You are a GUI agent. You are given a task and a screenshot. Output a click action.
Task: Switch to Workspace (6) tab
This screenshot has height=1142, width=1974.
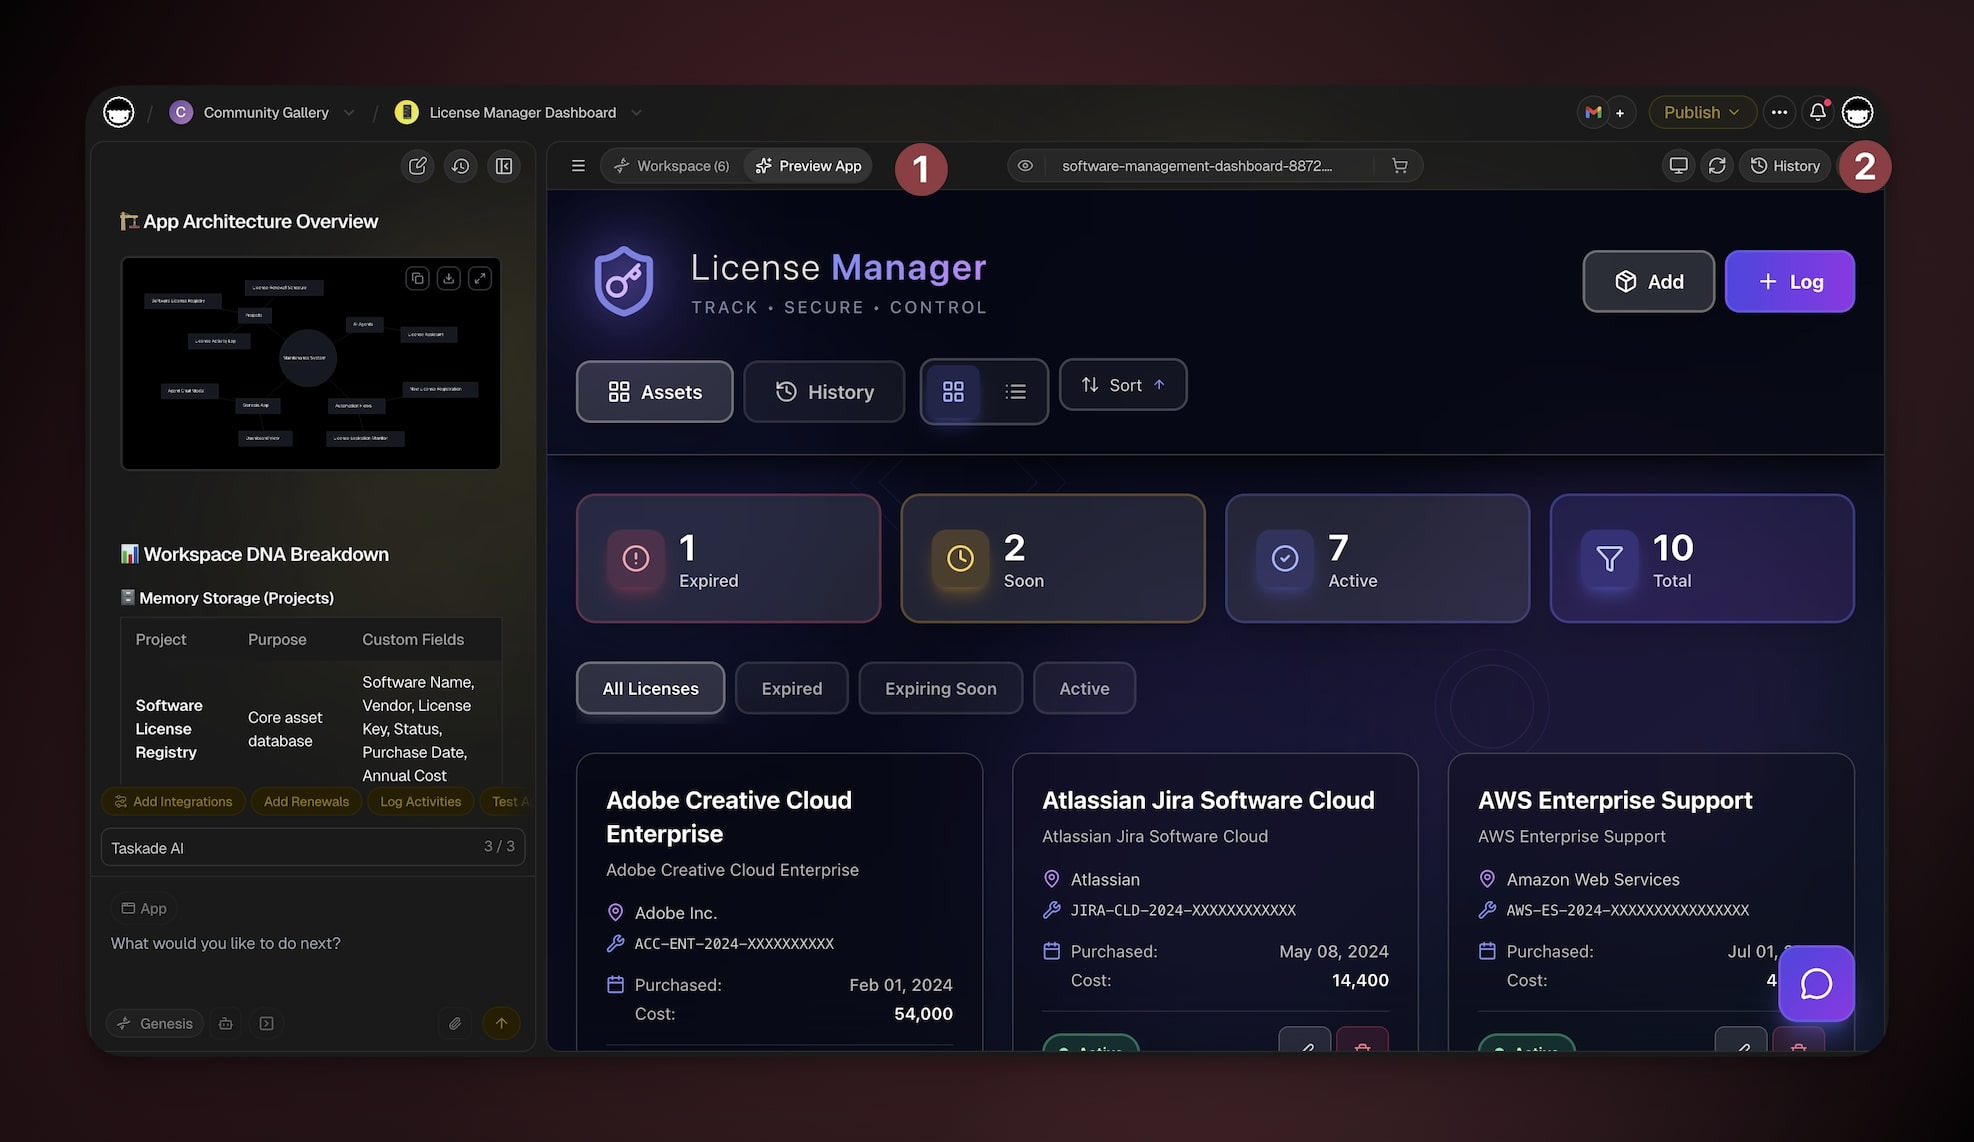672,166
